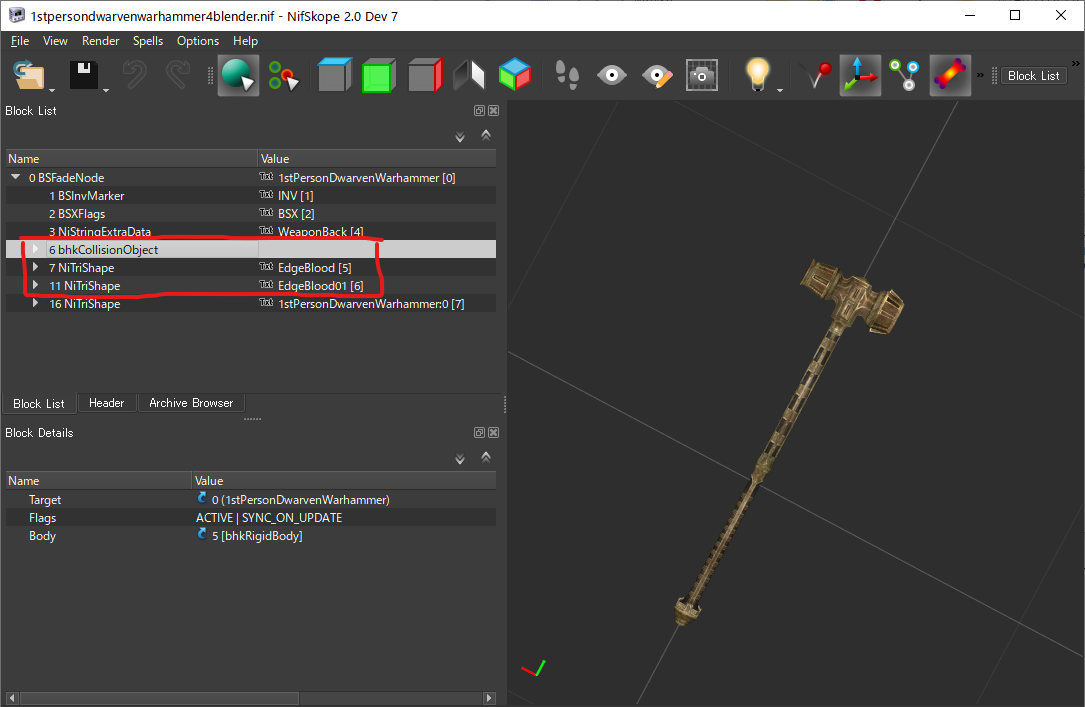Toggle the lighting light bulb
Image resolution: width=1085 pixels, height=707 pixels.
point(757,75)
